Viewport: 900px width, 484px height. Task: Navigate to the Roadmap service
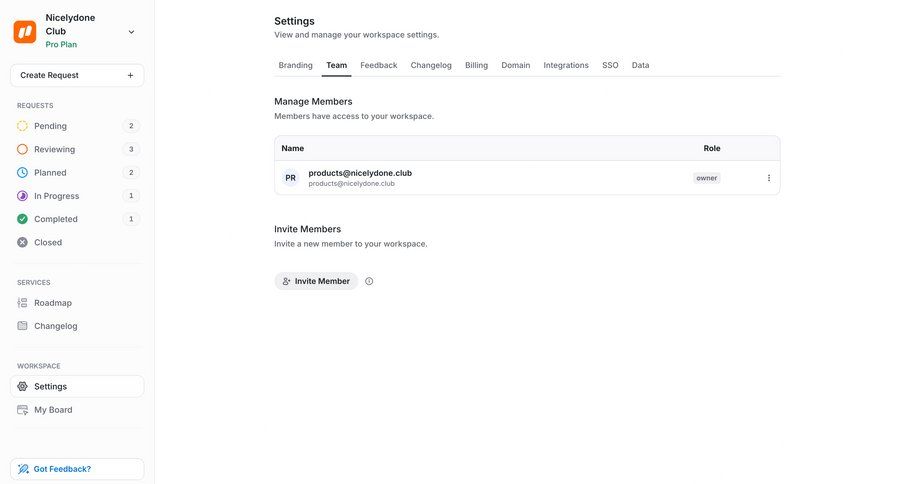coord(52,303)
